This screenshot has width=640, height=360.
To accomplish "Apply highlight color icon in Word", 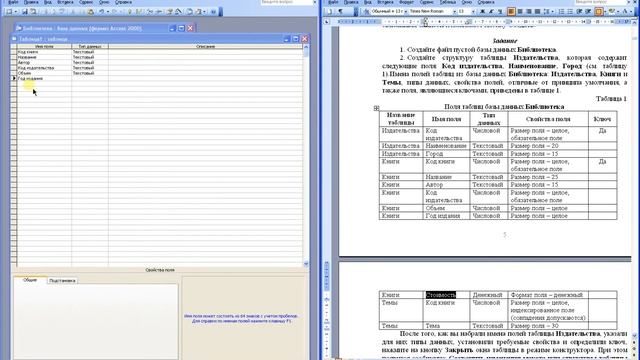I will tap(612, 11).
